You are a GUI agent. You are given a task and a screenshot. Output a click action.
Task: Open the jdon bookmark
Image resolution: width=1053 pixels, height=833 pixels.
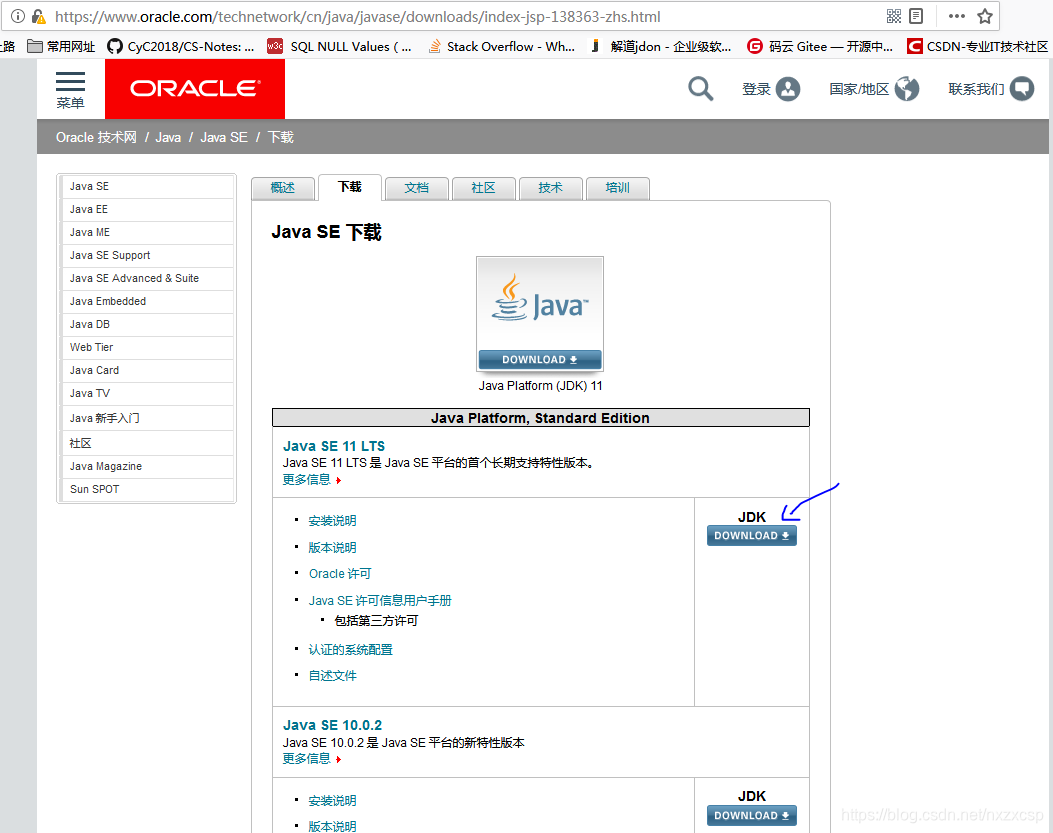pos(661,46)
